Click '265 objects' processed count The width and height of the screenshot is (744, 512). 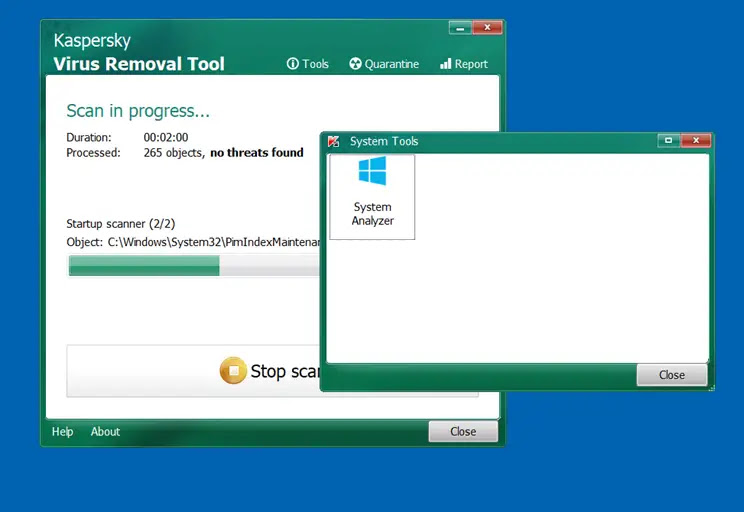tap(173, 153)
